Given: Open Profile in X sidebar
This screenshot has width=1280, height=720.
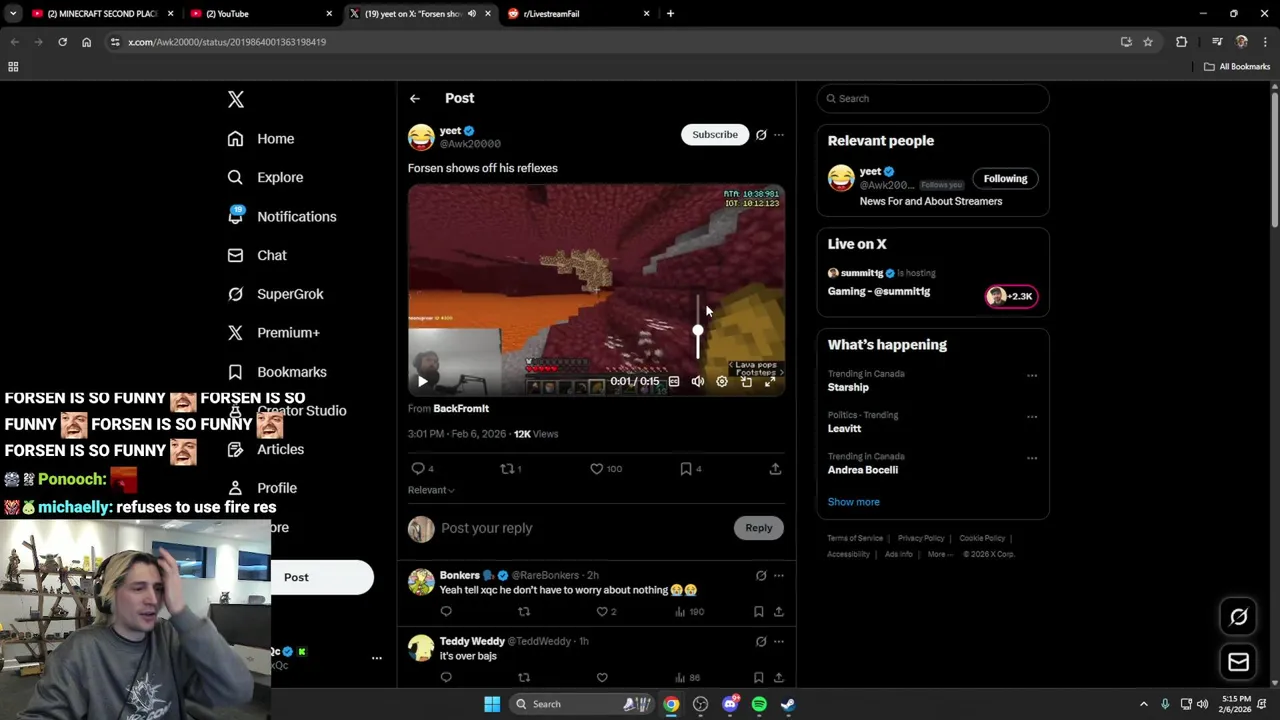Looking at the screenshot, I should [261, 488].
